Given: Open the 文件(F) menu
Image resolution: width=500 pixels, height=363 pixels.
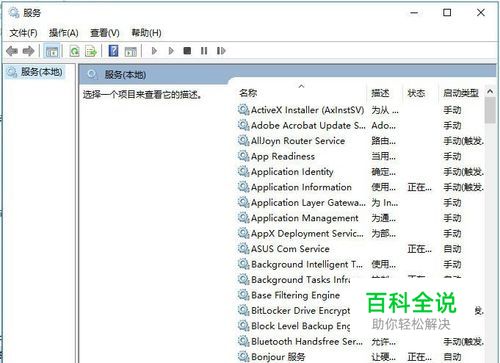Looking at the screenshot, I should (x=23, y=33).
